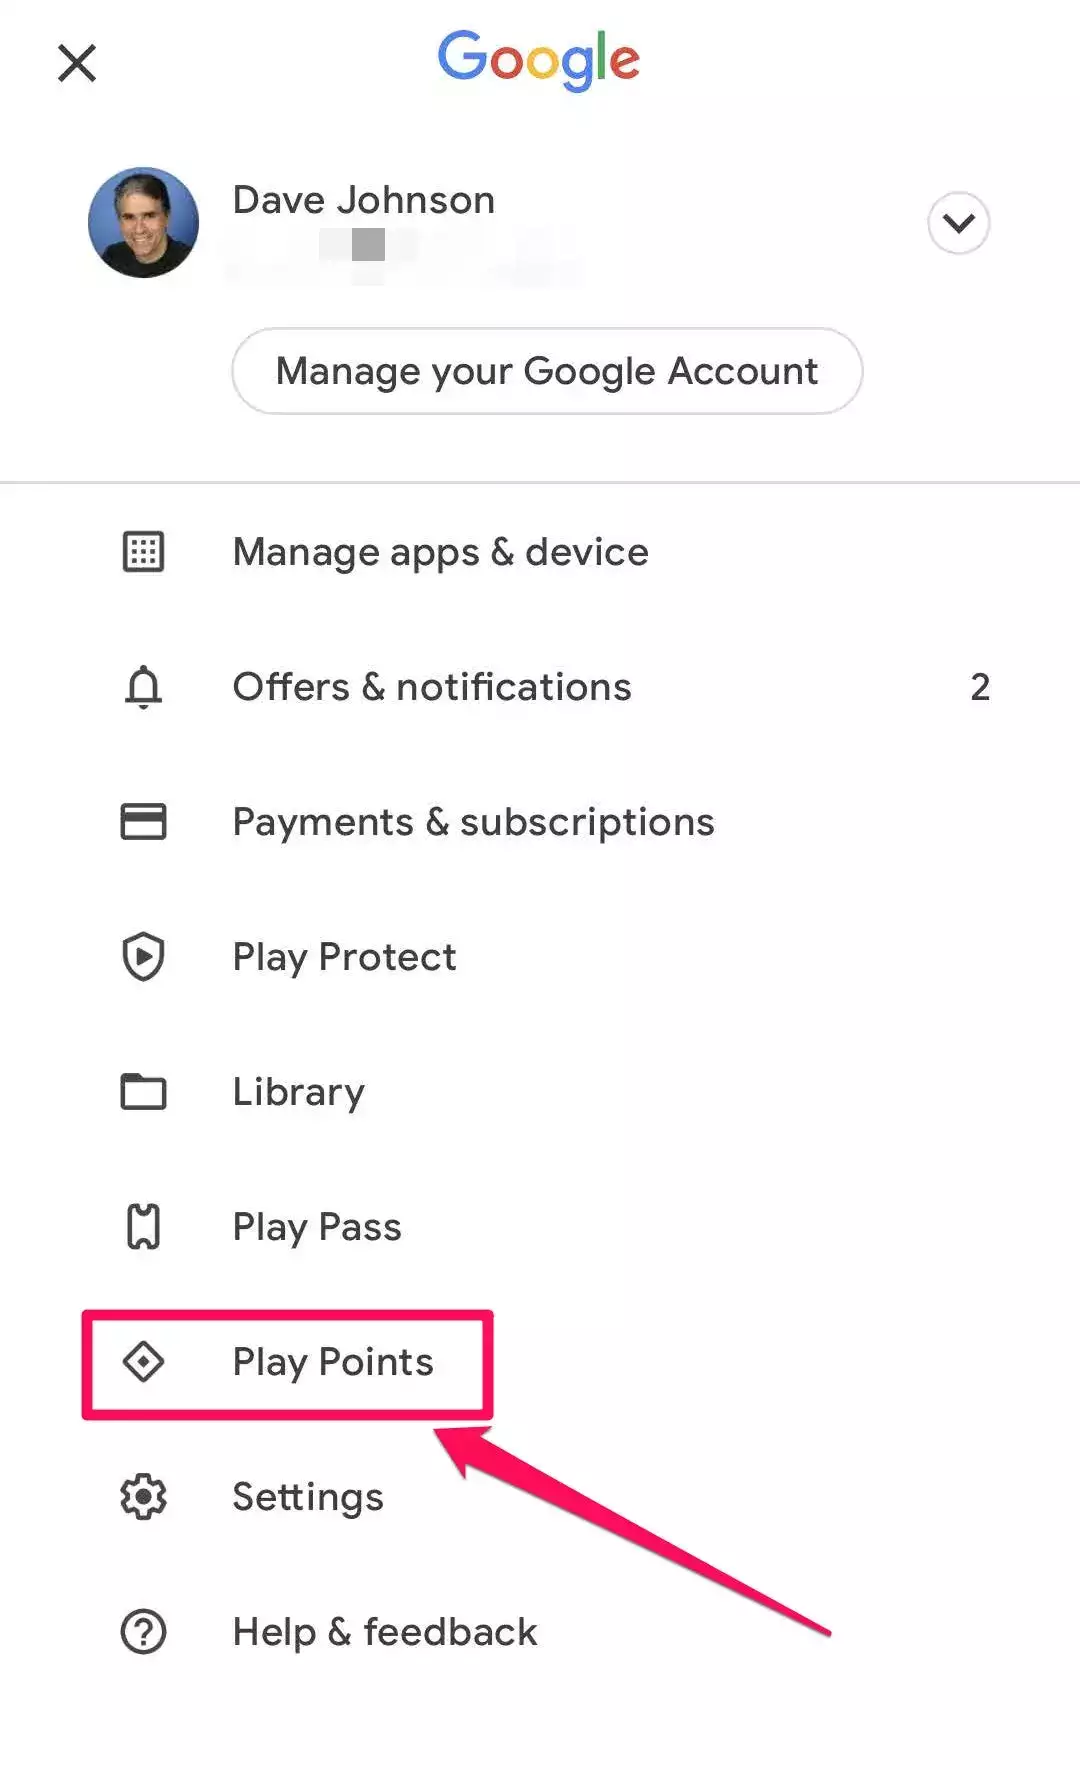Click the Library folder icon
The image size is (1080, 1770).
(x=143, y=1092)
